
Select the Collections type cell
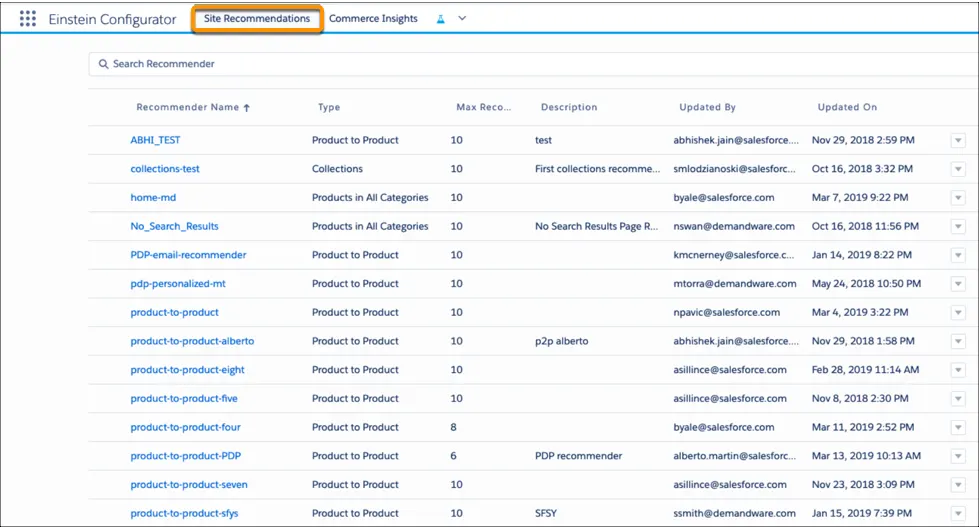point(337,169)
